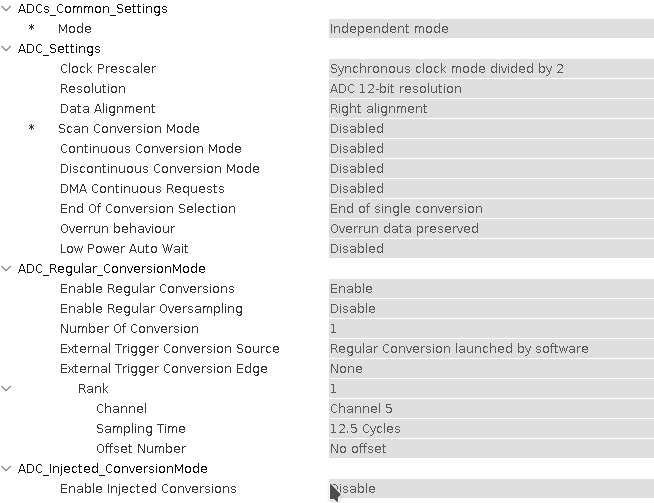The width and height of the screenshot is (654, 503).
Task: Collapse the Rank sub-tree arrow
Action: tap(8, 389)
